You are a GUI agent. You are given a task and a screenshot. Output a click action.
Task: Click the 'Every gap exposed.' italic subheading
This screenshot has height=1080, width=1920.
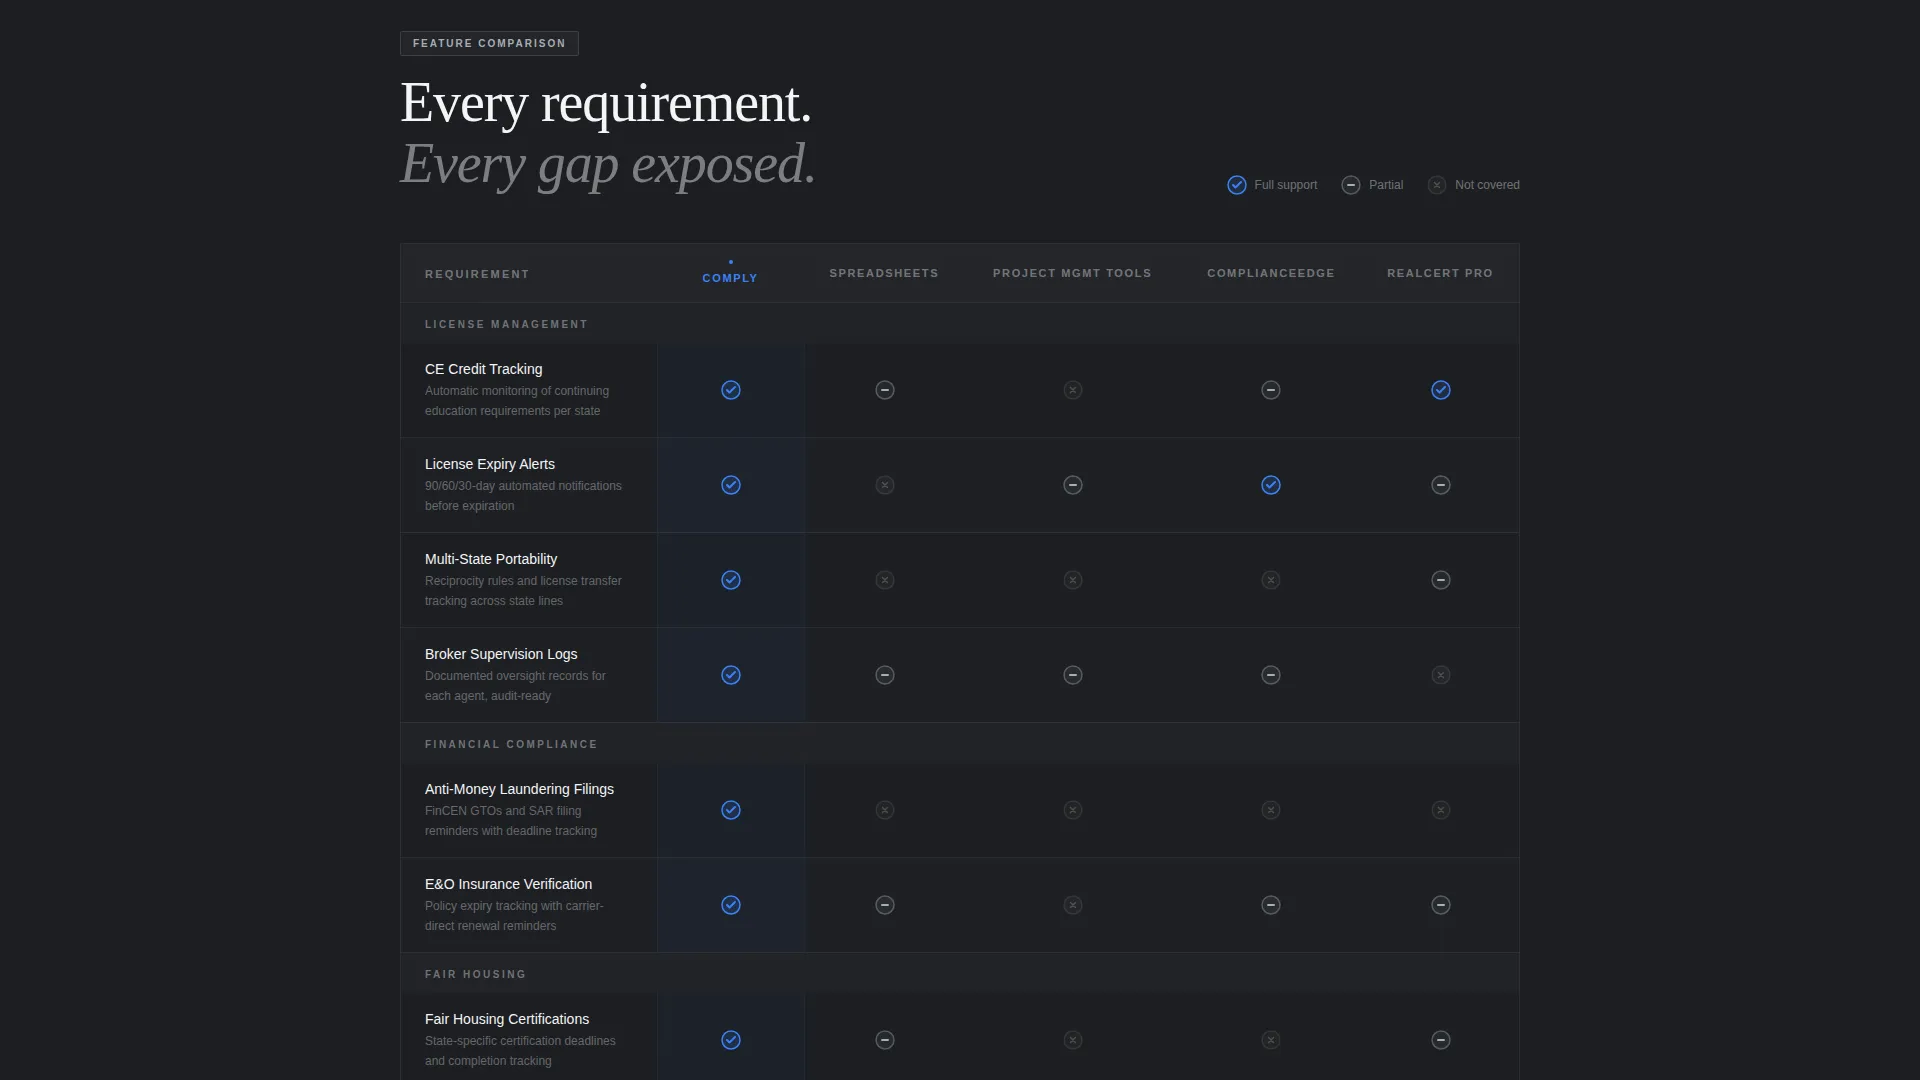pos(608,164)
